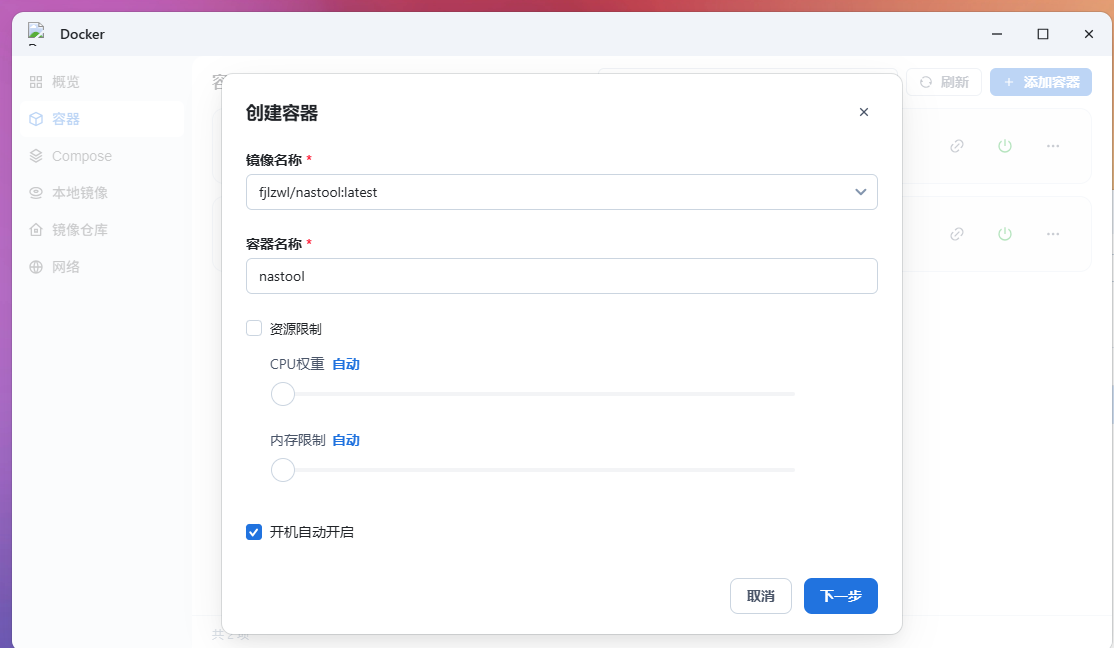Click the 网络 globe icon
Viewport: 1114px width, 648px height.
tap(36, 267)
